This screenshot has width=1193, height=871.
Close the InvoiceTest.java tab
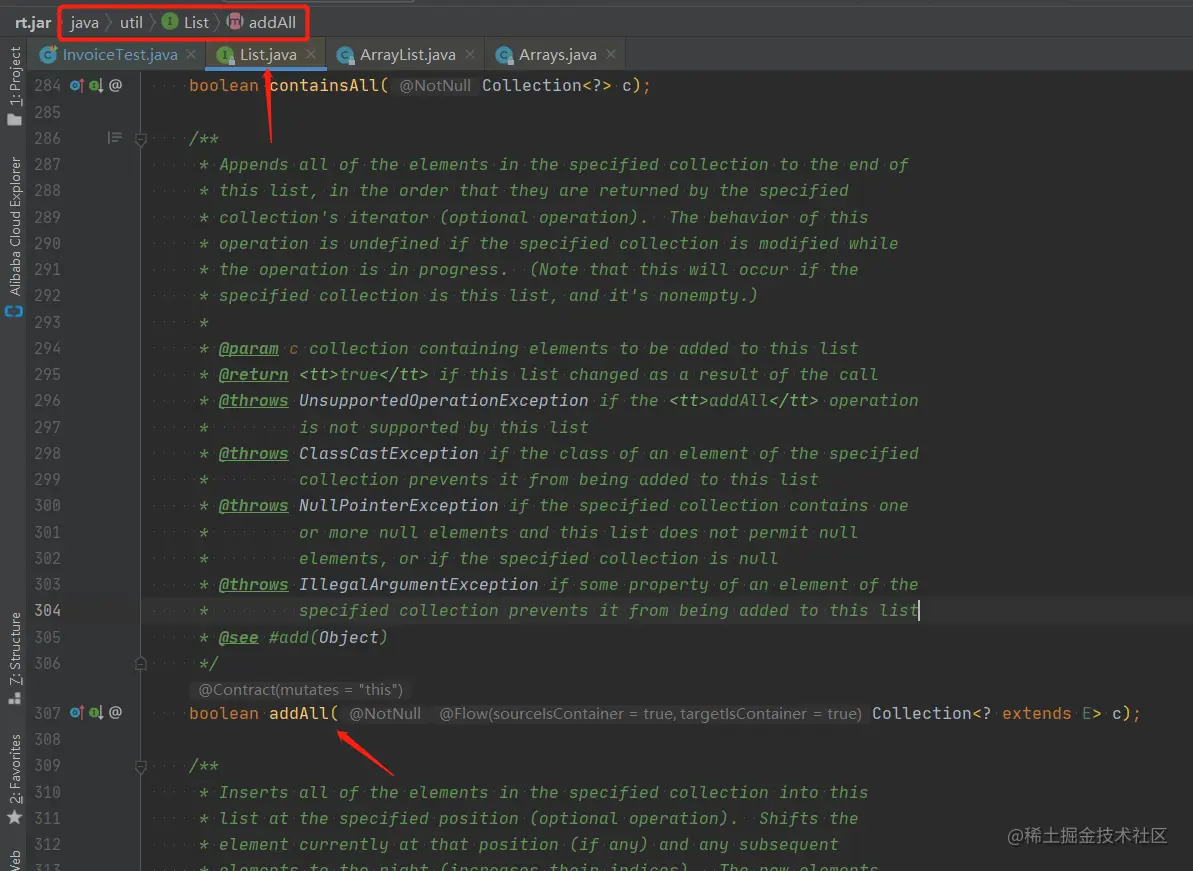[191, 54]
